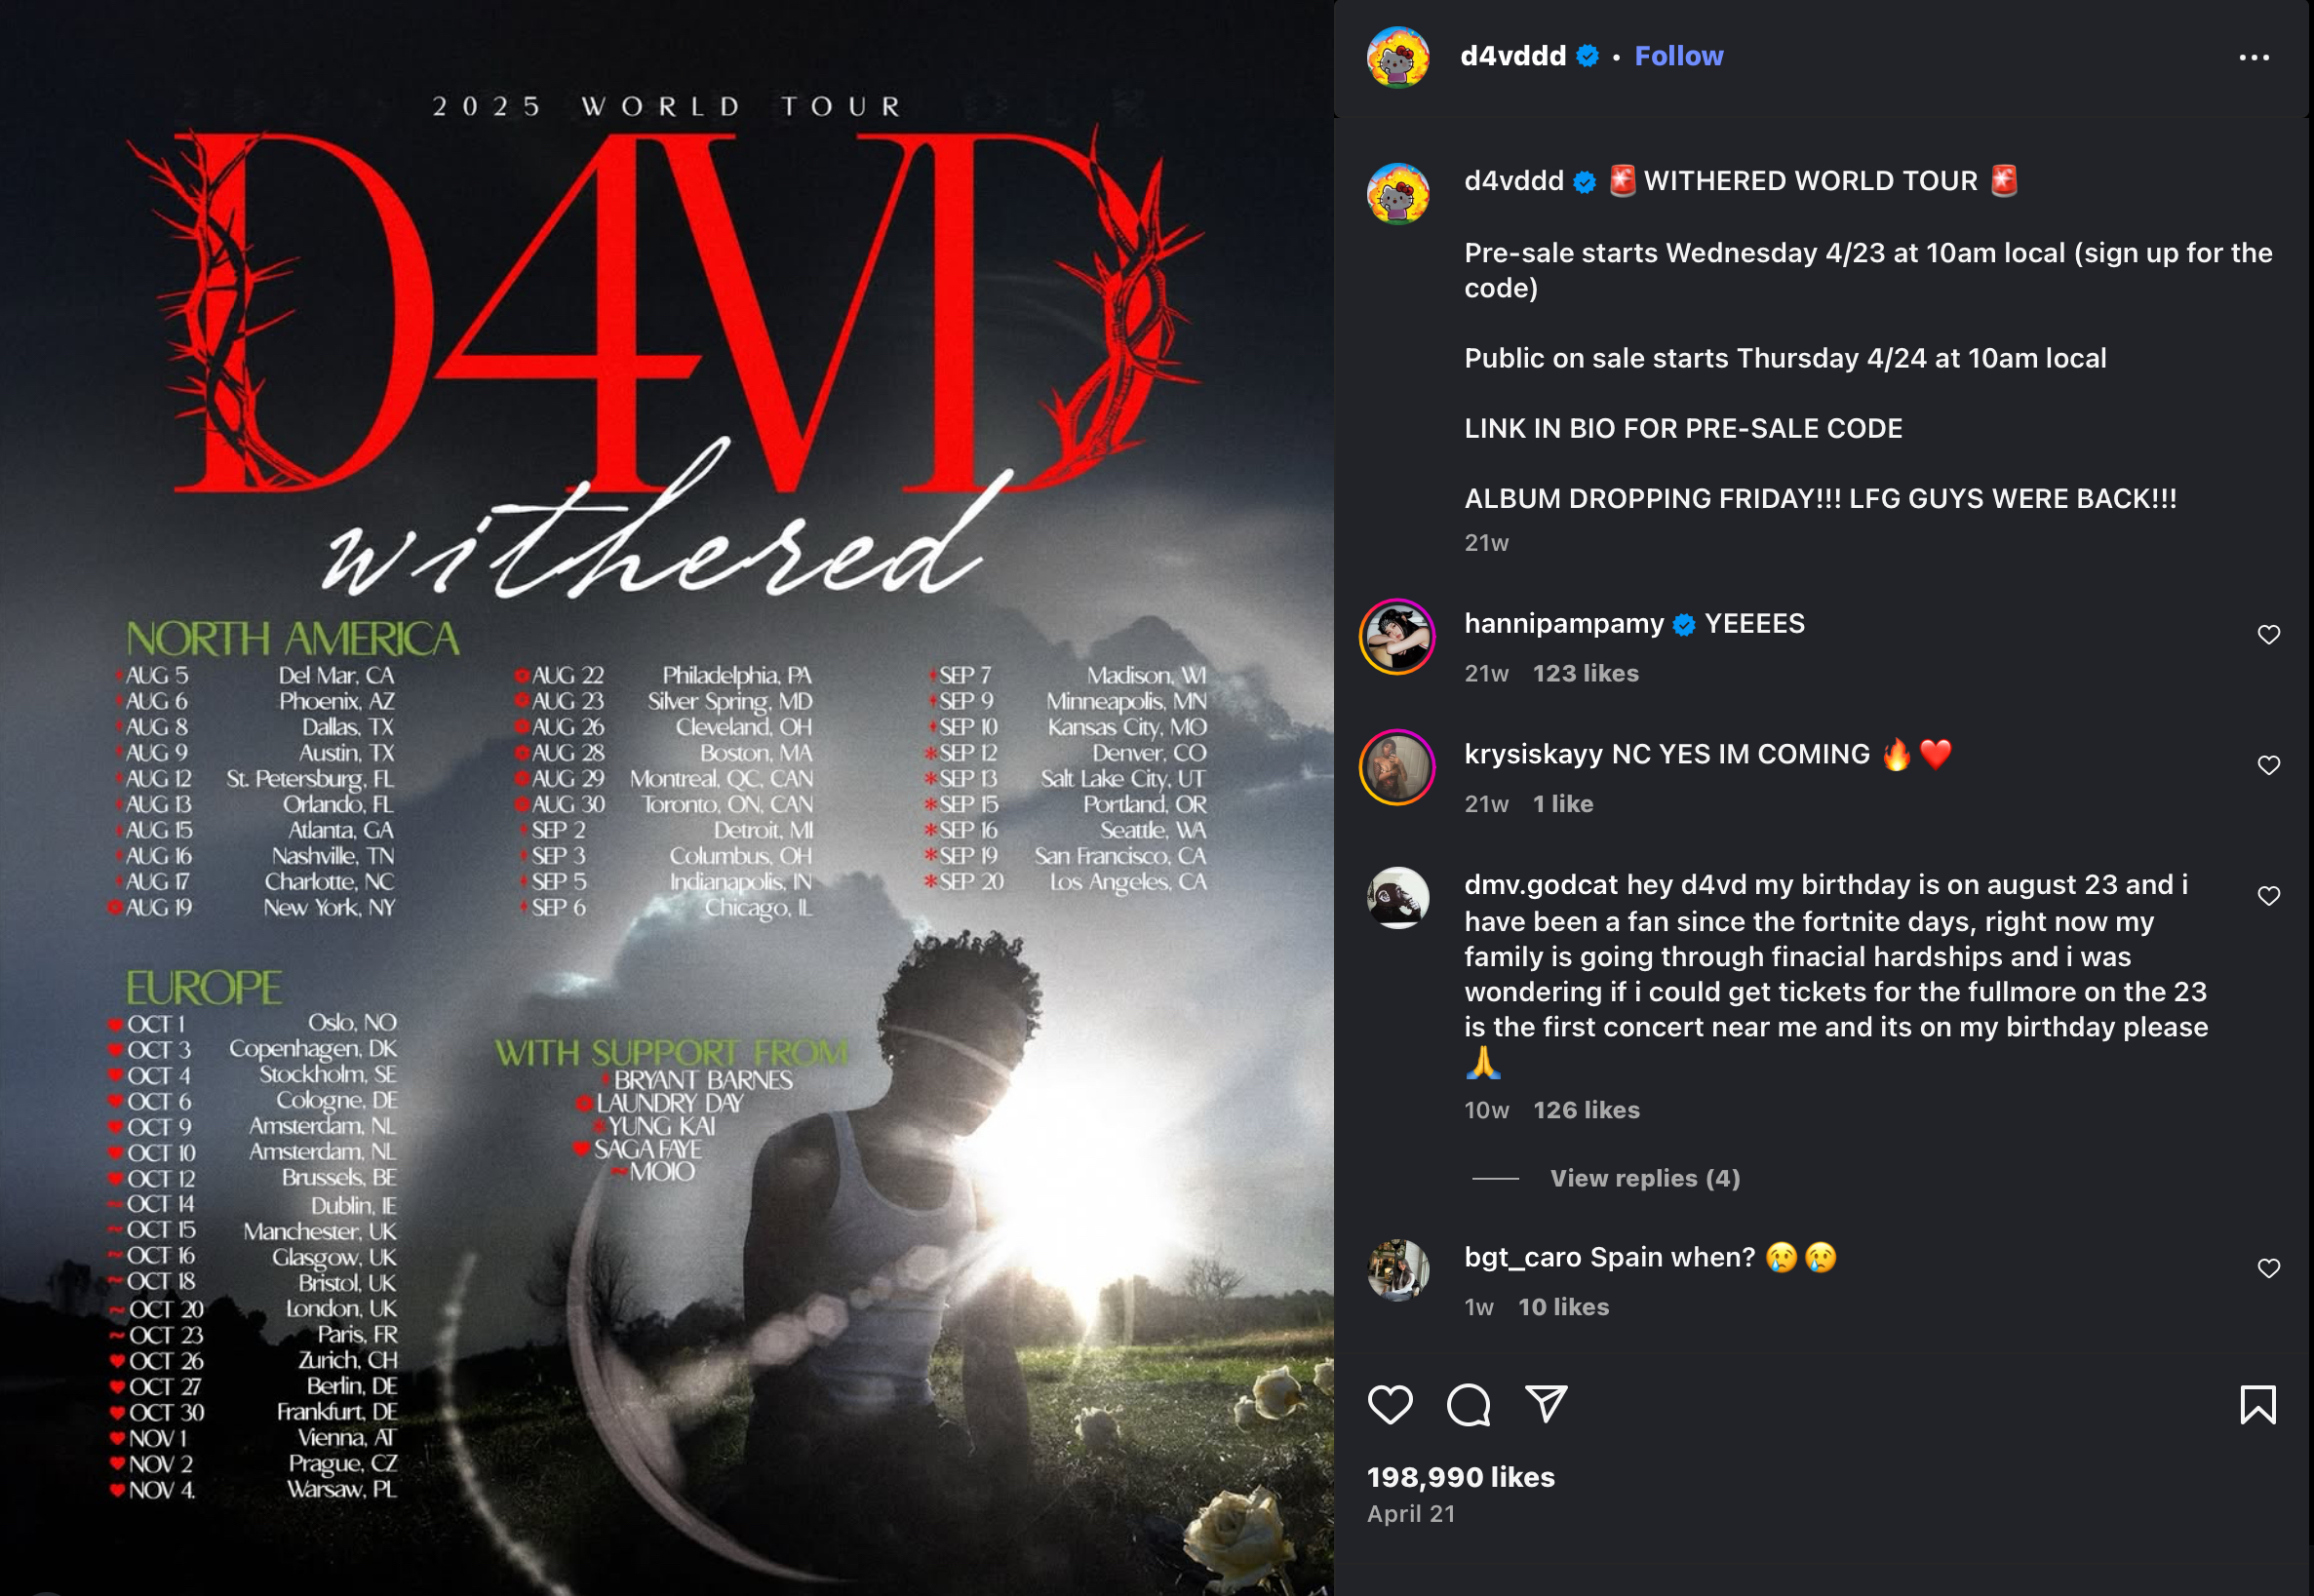The image size is (2314, 1596).
Task: Follow the d4vddd account
Action: point(1678,56)
